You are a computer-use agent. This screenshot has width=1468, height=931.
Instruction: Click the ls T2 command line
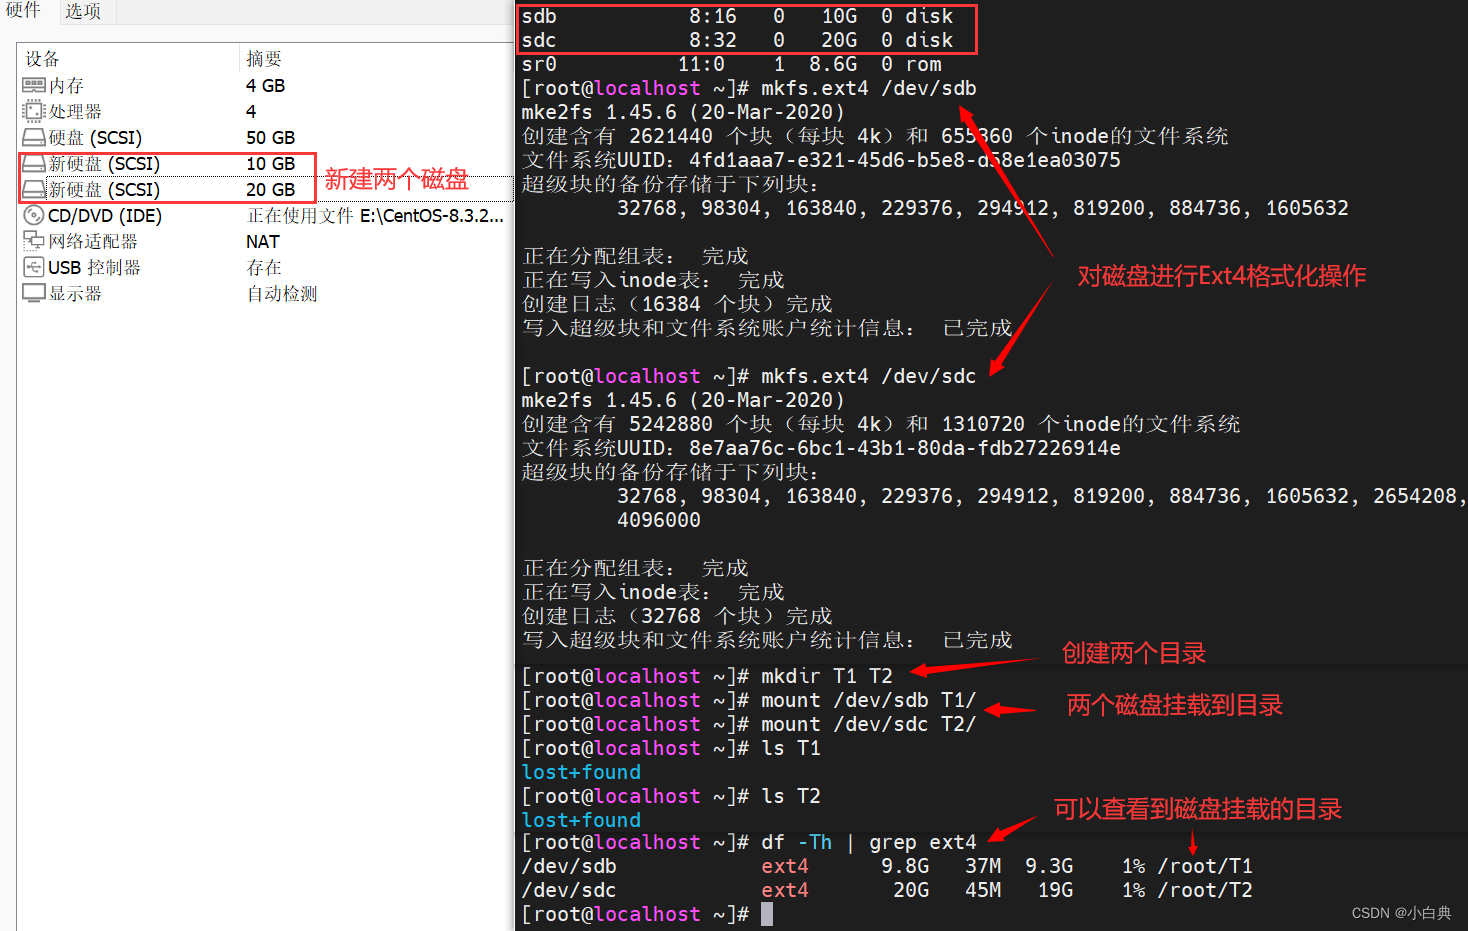pyautogui.click(x=671, y=797)
